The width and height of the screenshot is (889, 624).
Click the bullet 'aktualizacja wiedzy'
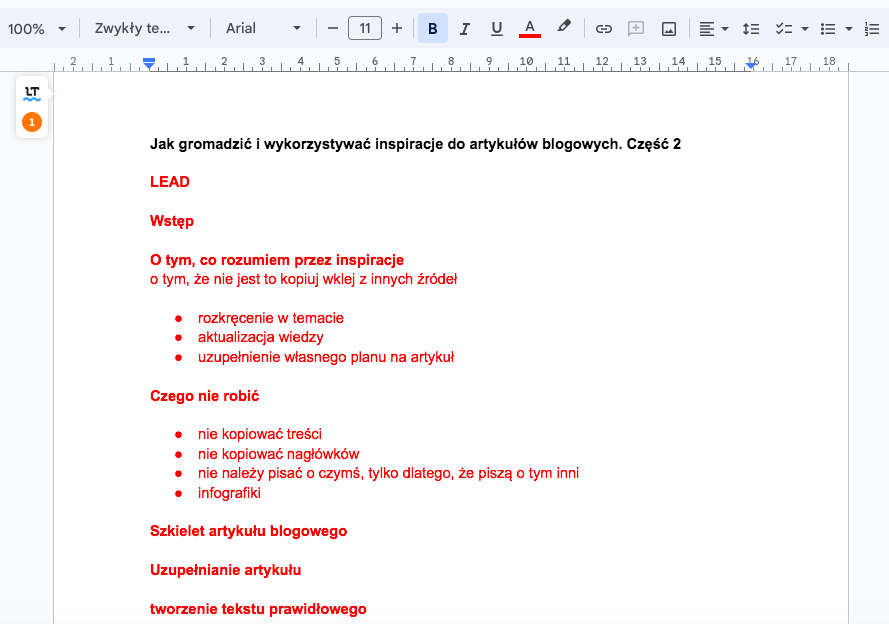(x=260, y=337)
